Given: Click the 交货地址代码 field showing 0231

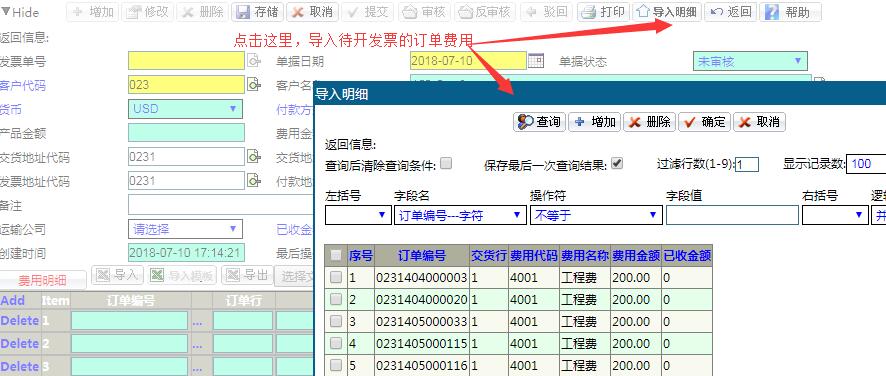Looking at the screenshot, I should [186, 157].
